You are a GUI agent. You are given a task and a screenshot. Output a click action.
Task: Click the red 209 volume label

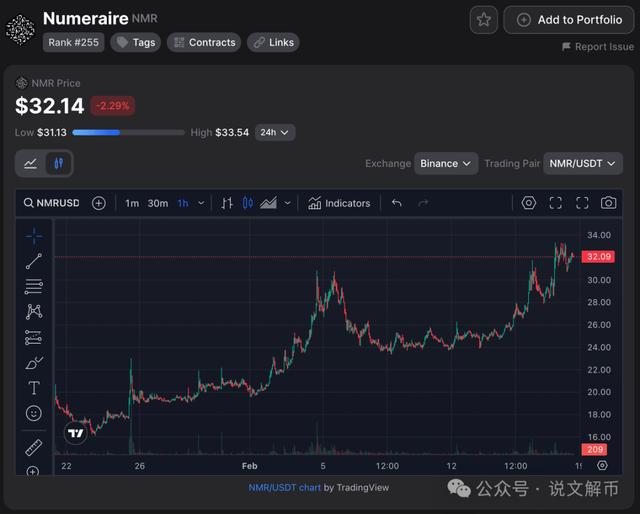(594, 449)
